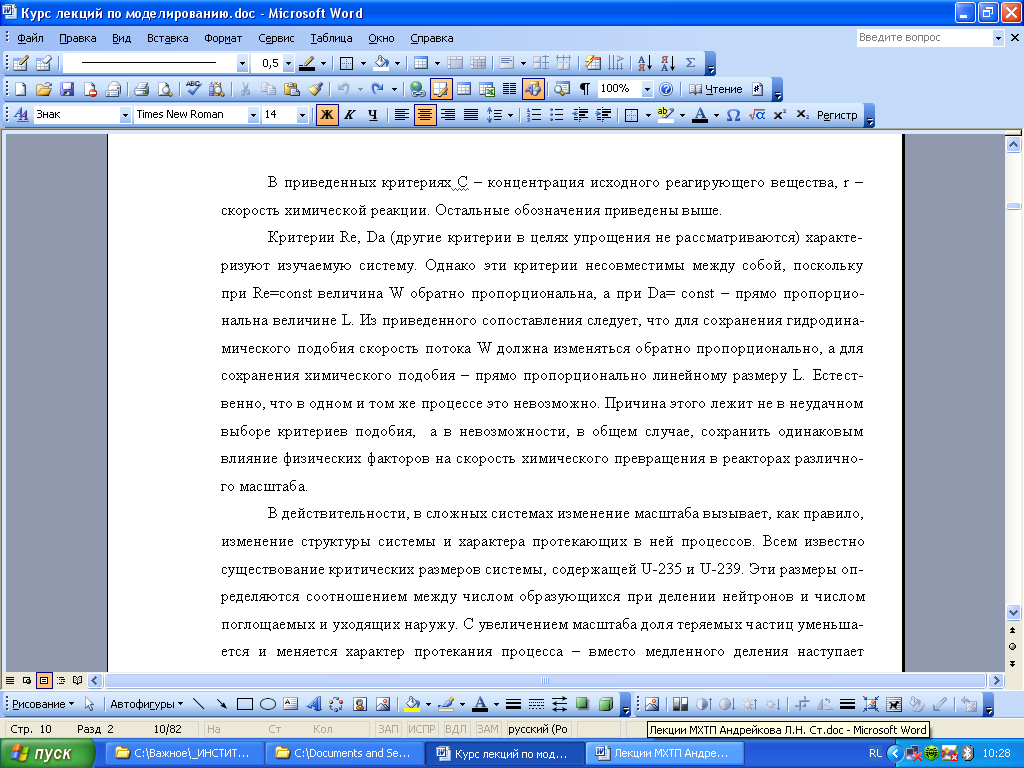Open print preview

(165, 89)
